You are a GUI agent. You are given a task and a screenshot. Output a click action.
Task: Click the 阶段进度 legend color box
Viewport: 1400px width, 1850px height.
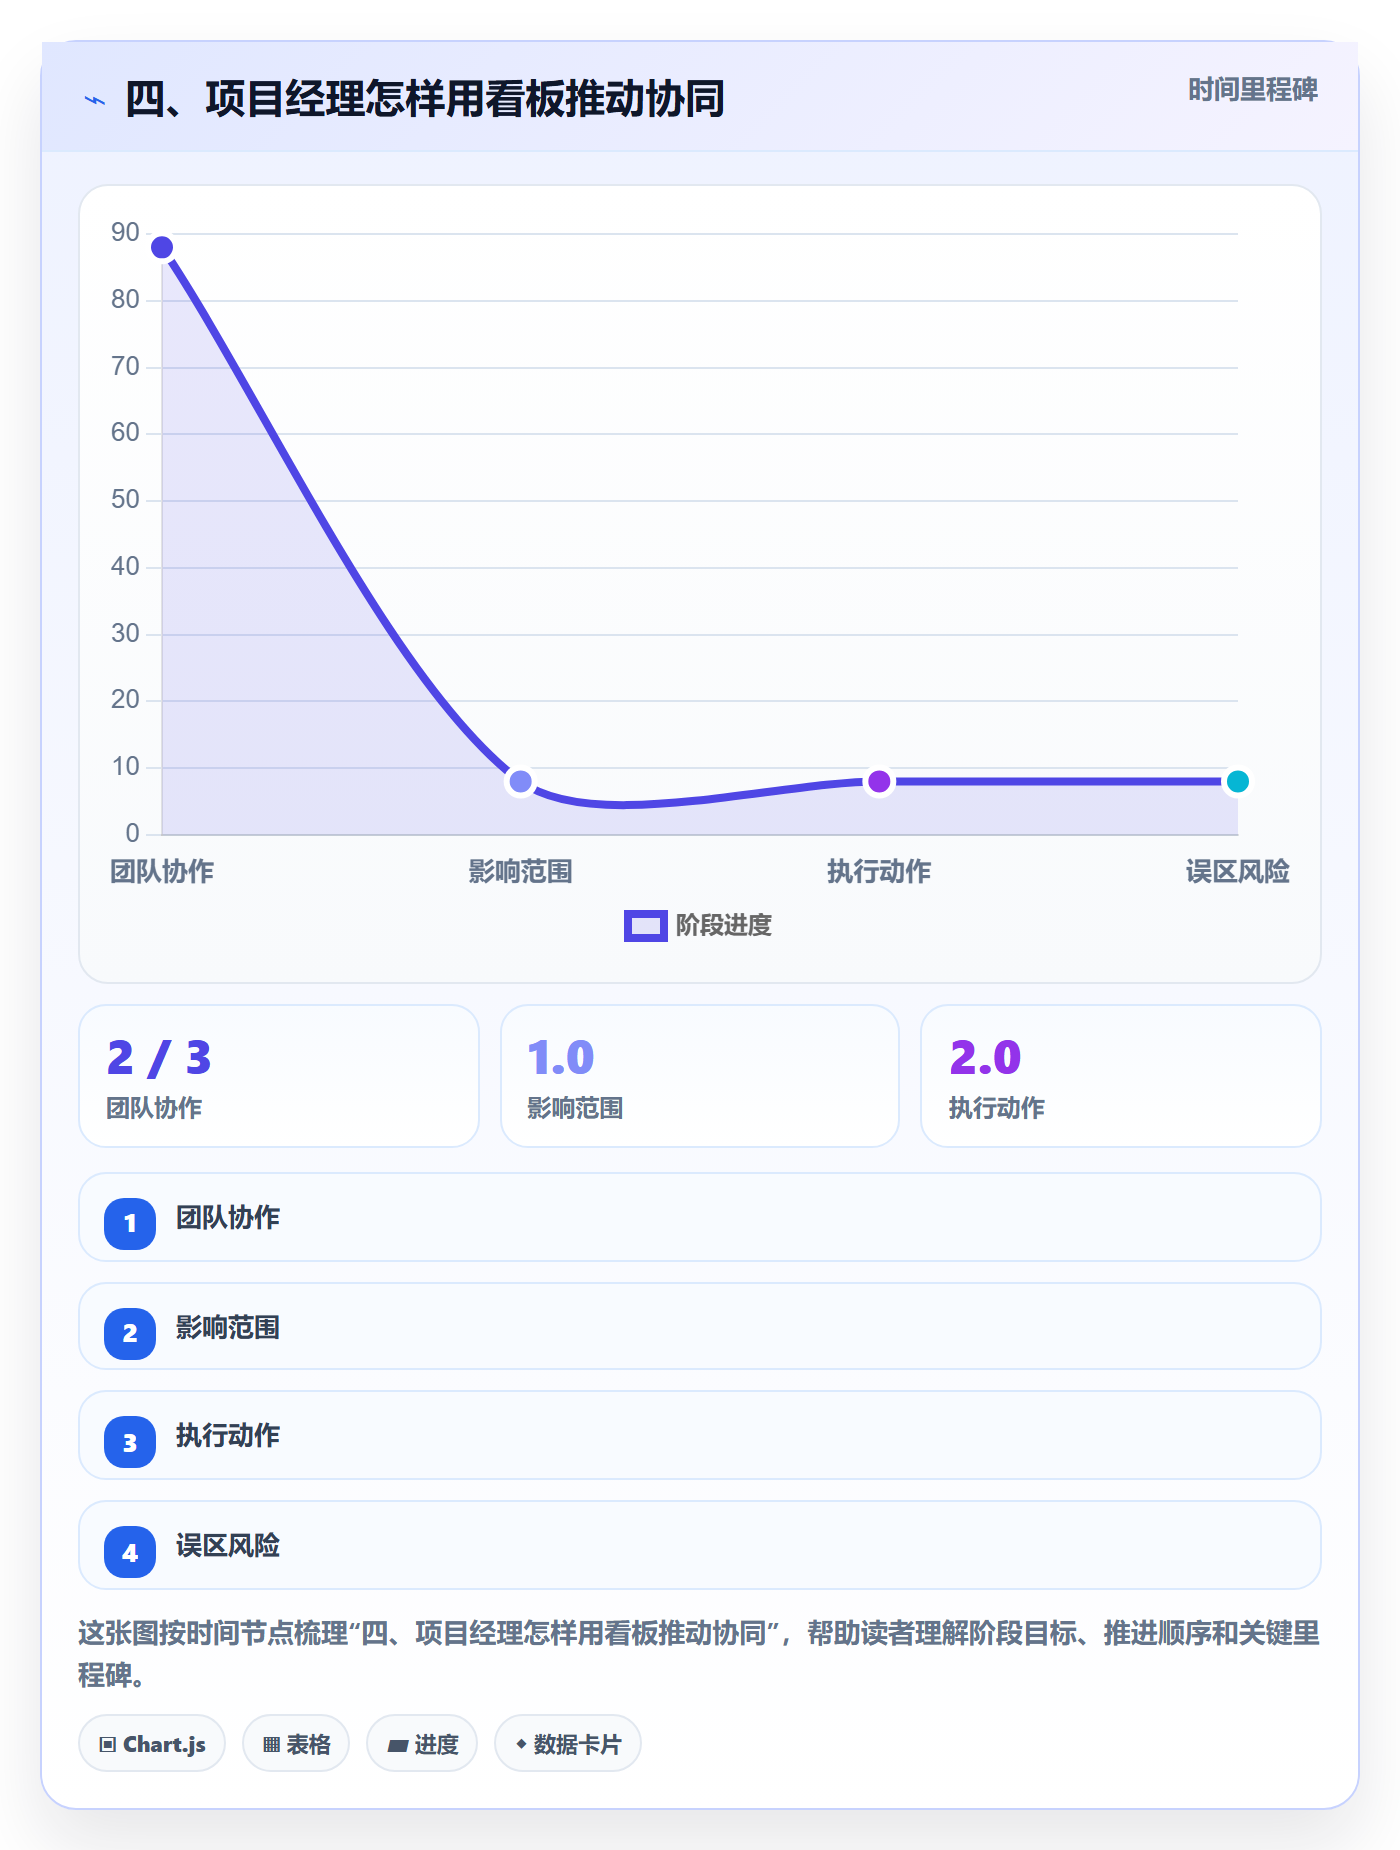(645, 926)
